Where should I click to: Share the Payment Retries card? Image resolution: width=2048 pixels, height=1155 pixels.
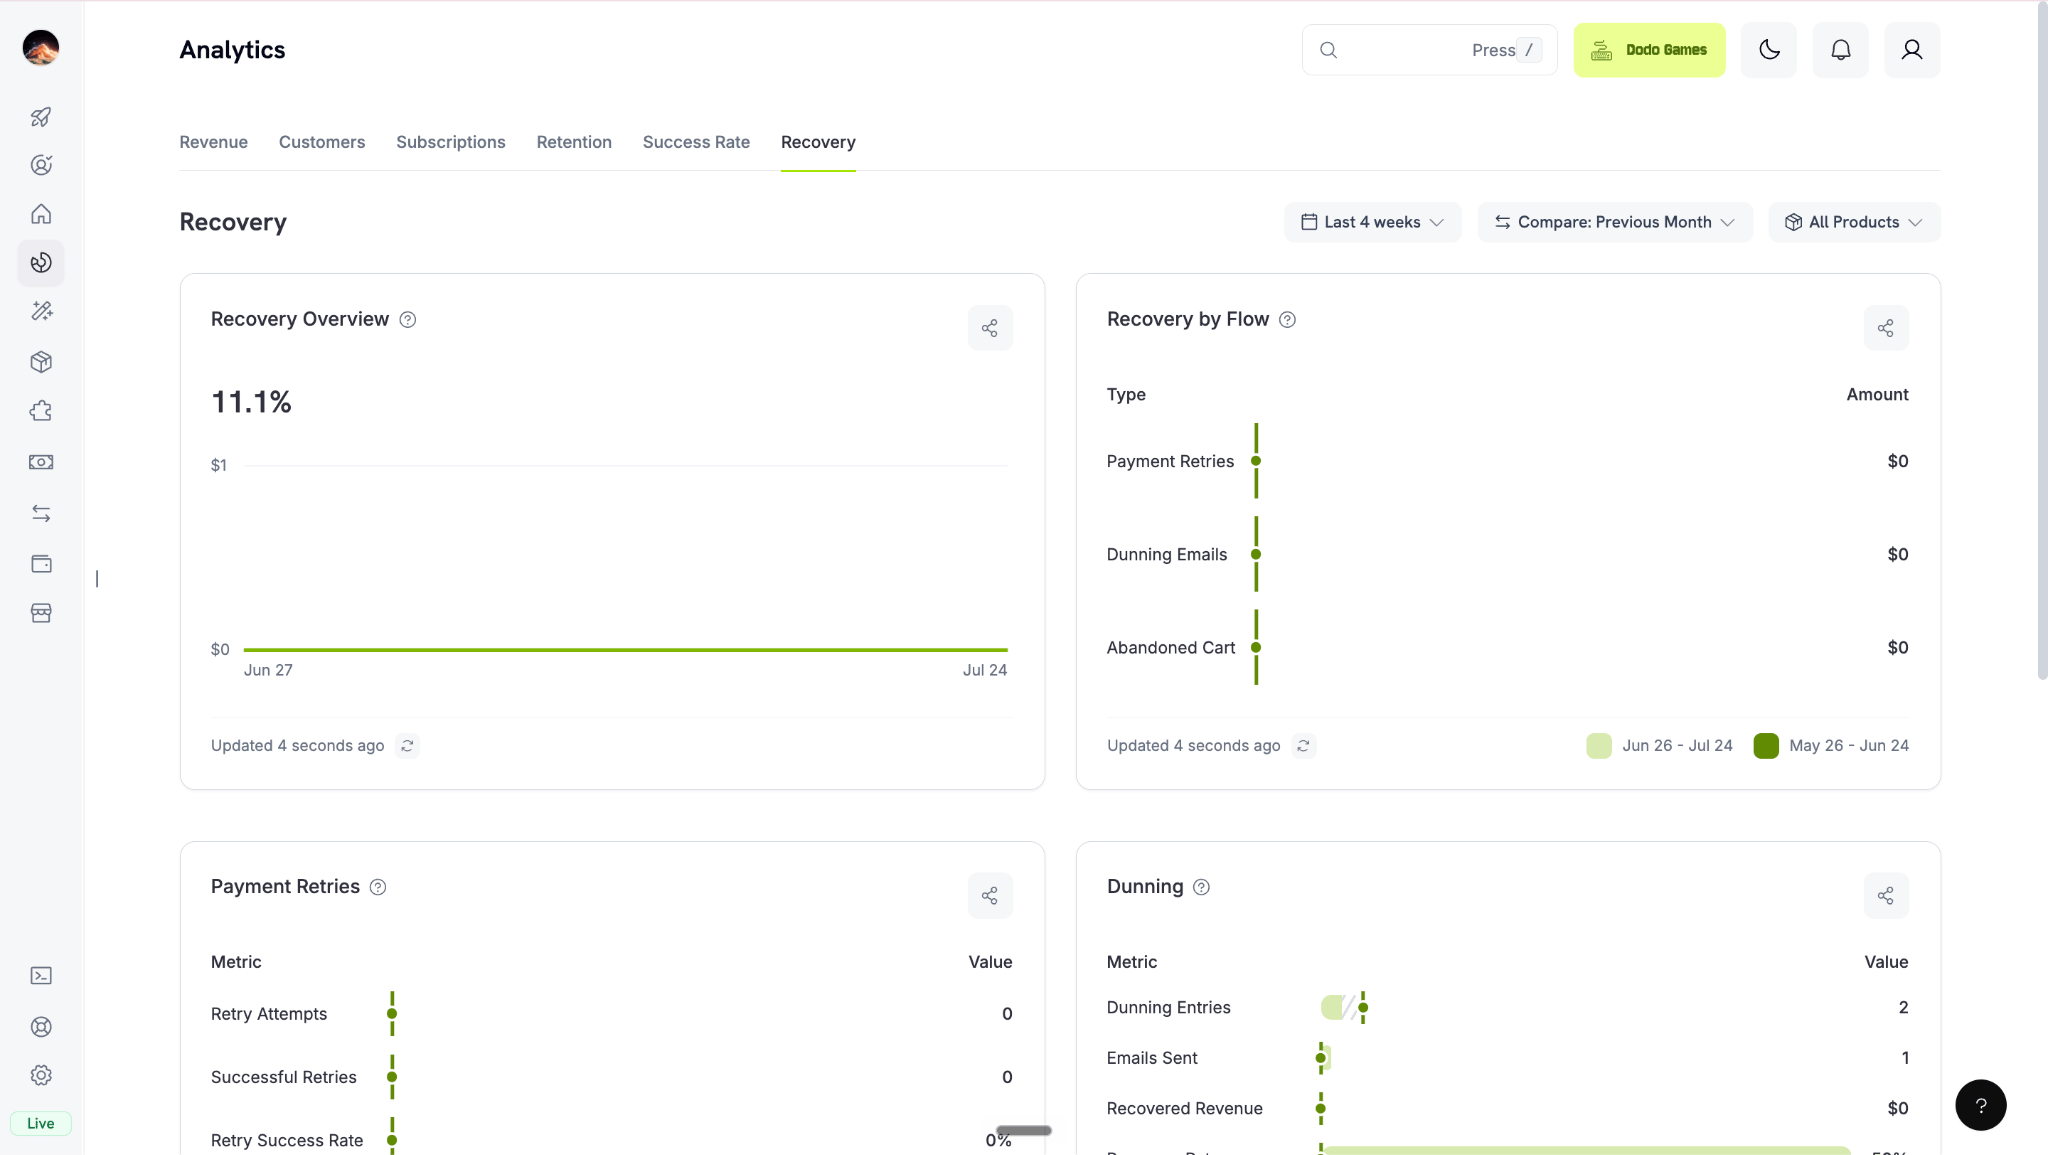coord(990,896)
